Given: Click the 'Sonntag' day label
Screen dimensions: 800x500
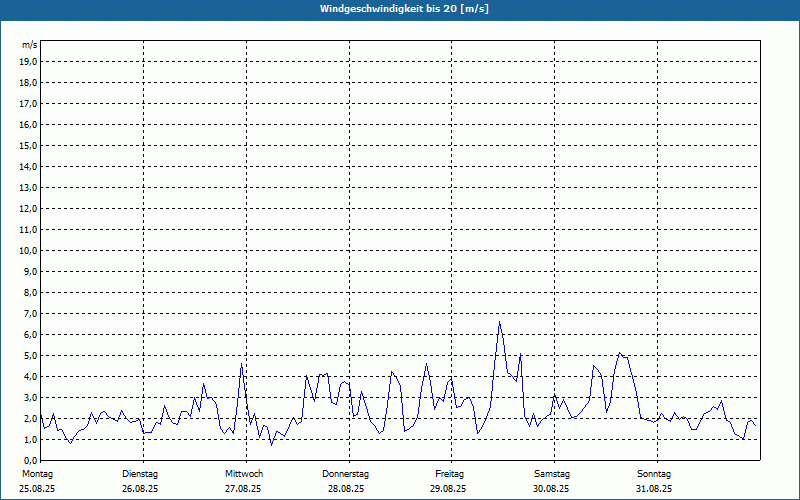Looking at the screenshot, I should 654,473.
